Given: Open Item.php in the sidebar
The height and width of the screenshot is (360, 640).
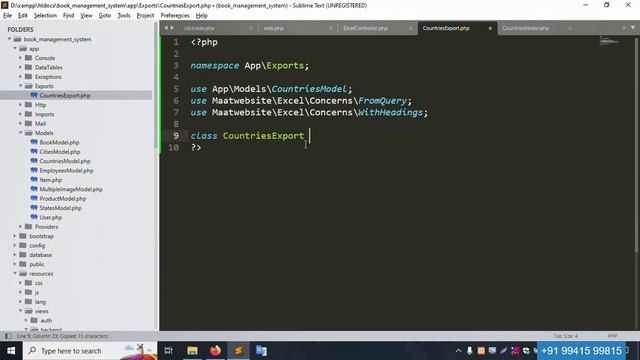Looking at the screenshot, I should [51, 180].
